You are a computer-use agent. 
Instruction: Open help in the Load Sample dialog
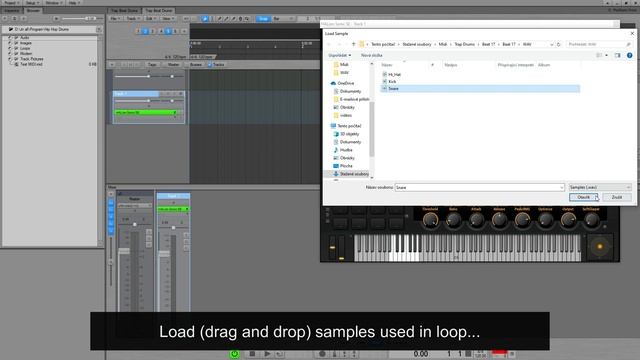click(629, 55)
